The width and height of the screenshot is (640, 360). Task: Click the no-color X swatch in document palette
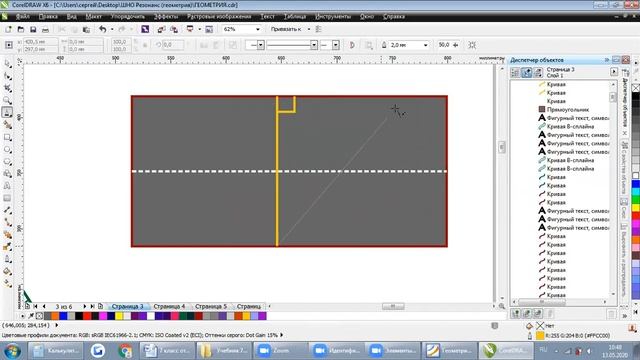click(x=40, y=316)
